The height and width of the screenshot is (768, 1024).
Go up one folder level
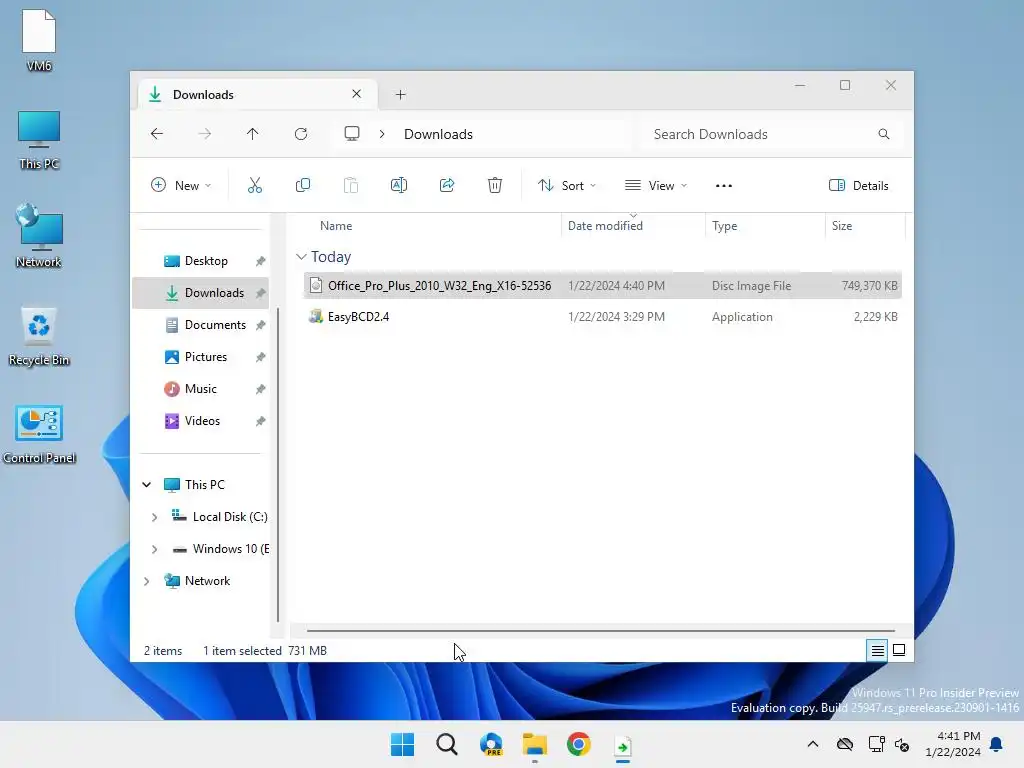253,134
